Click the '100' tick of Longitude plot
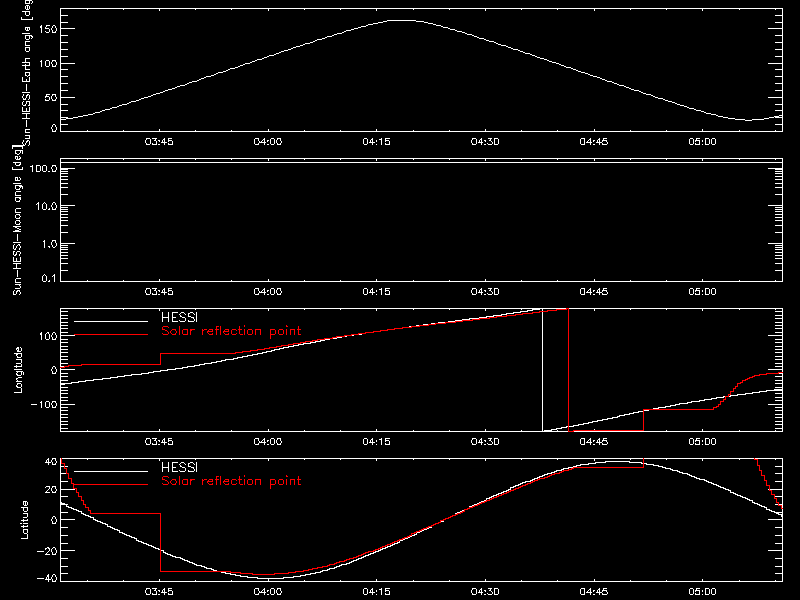The image size is (800, 600). click(48, 336)
